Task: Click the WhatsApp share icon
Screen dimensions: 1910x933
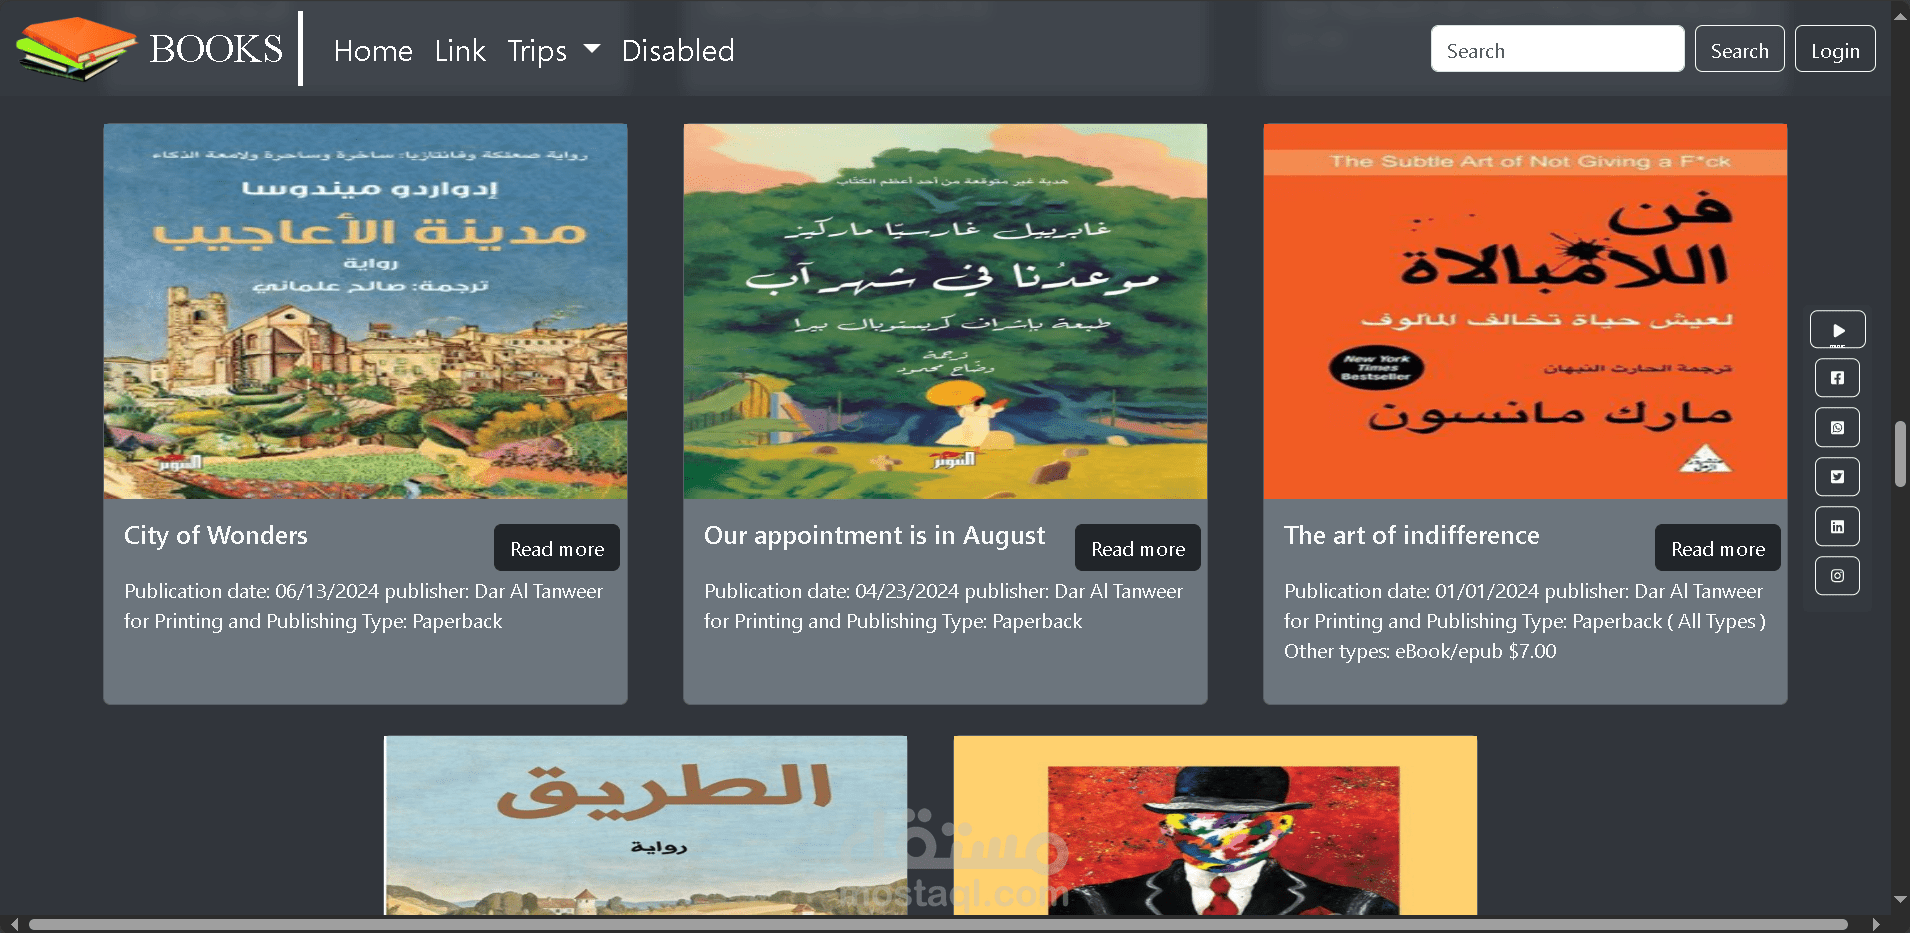Action: (x=1837, y=427)
